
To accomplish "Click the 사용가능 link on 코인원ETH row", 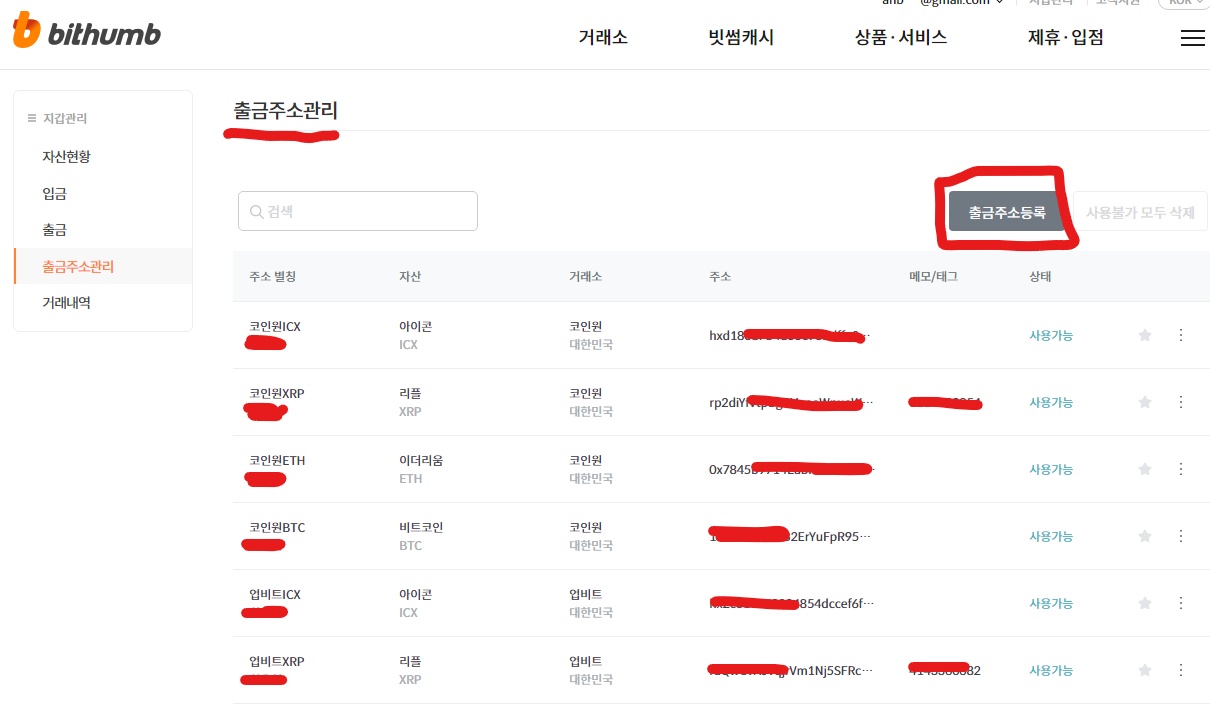I will (x=1051, y=469).
